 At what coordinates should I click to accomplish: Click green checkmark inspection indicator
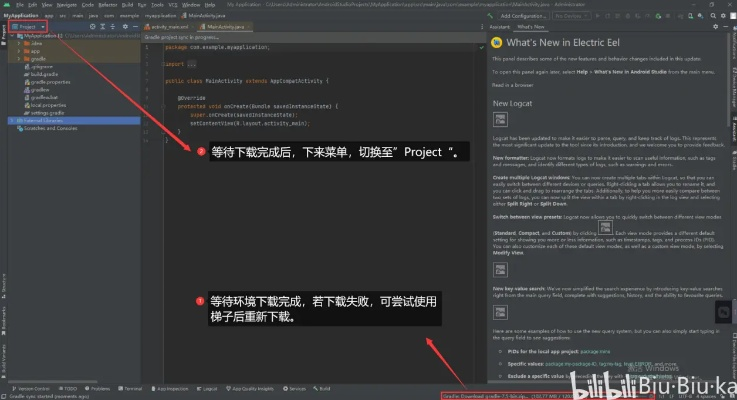click(x=481, y=47)
